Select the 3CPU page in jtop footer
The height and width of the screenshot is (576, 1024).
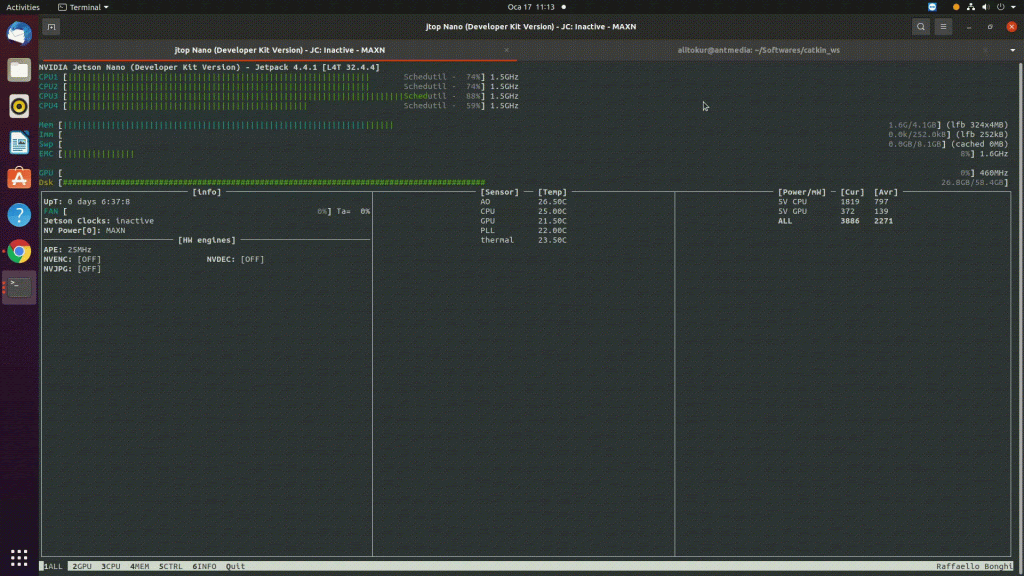(x=110, y=566)
